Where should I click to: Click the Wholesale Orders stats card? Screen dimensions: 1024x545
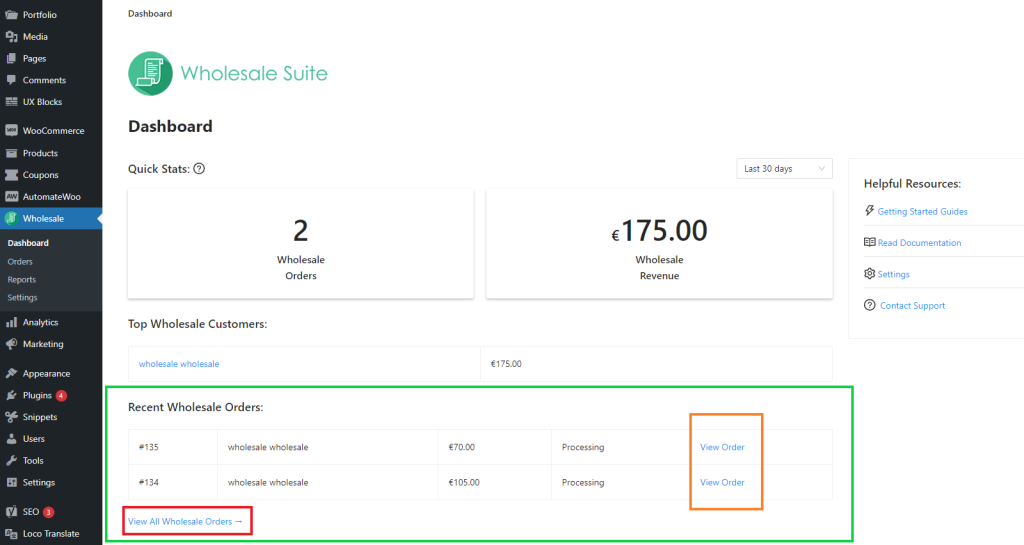coord(300,243)
